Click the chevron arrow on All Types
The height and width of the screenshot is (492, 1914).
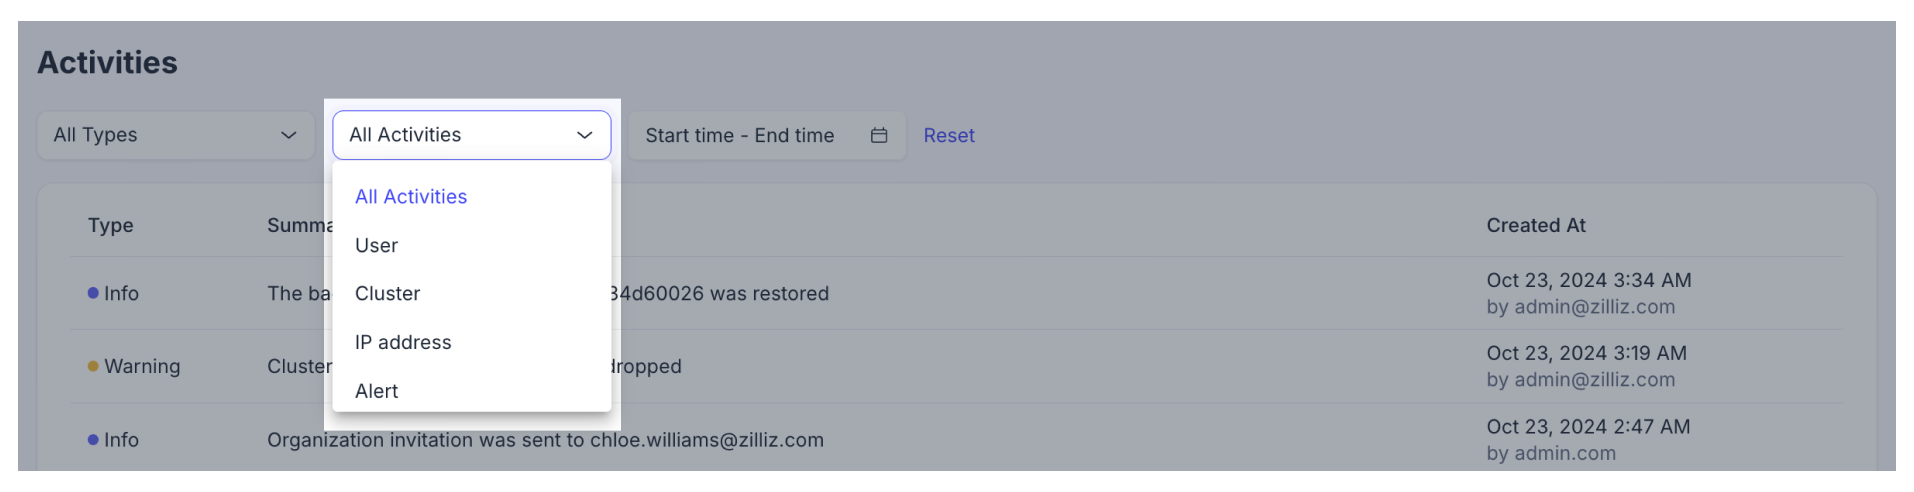[289, 135]
